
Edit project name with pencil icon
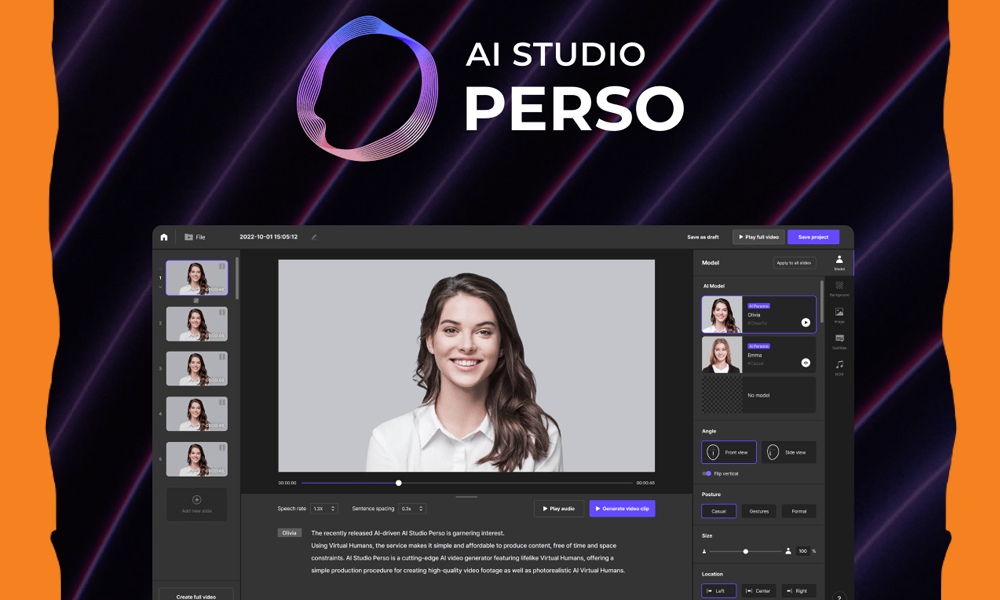click(314, 237)
